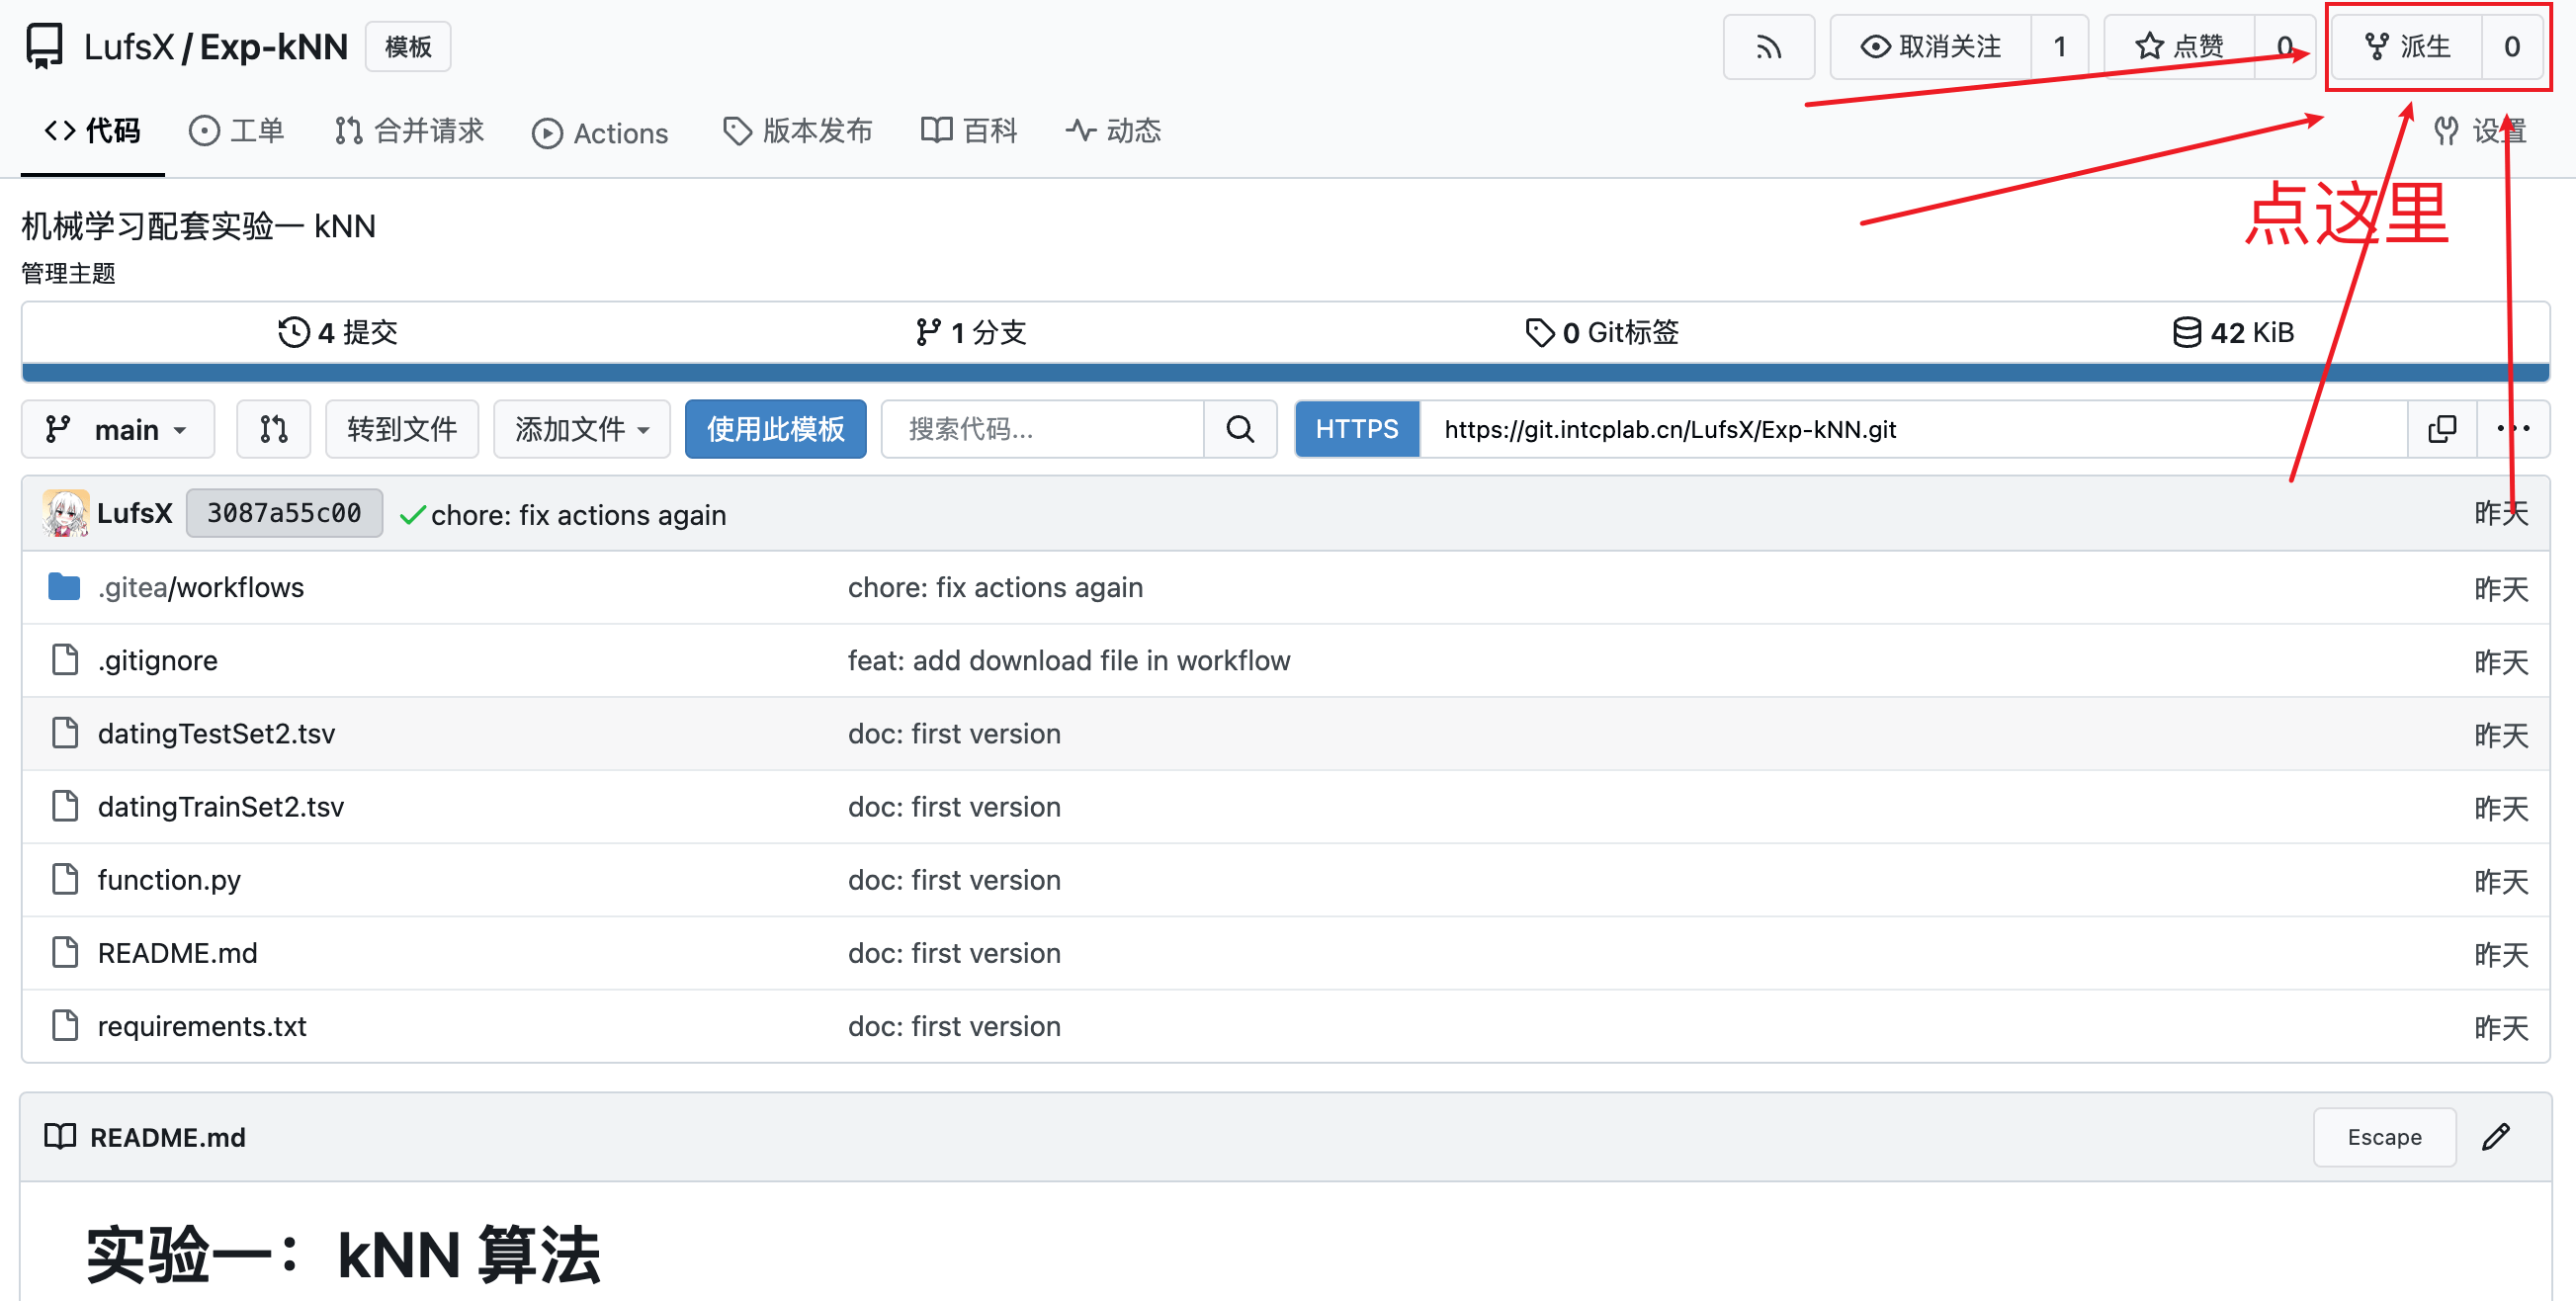Open the 动态 activity tab
This screenshot has width=2576, height=1301.
coord(1113,131)
